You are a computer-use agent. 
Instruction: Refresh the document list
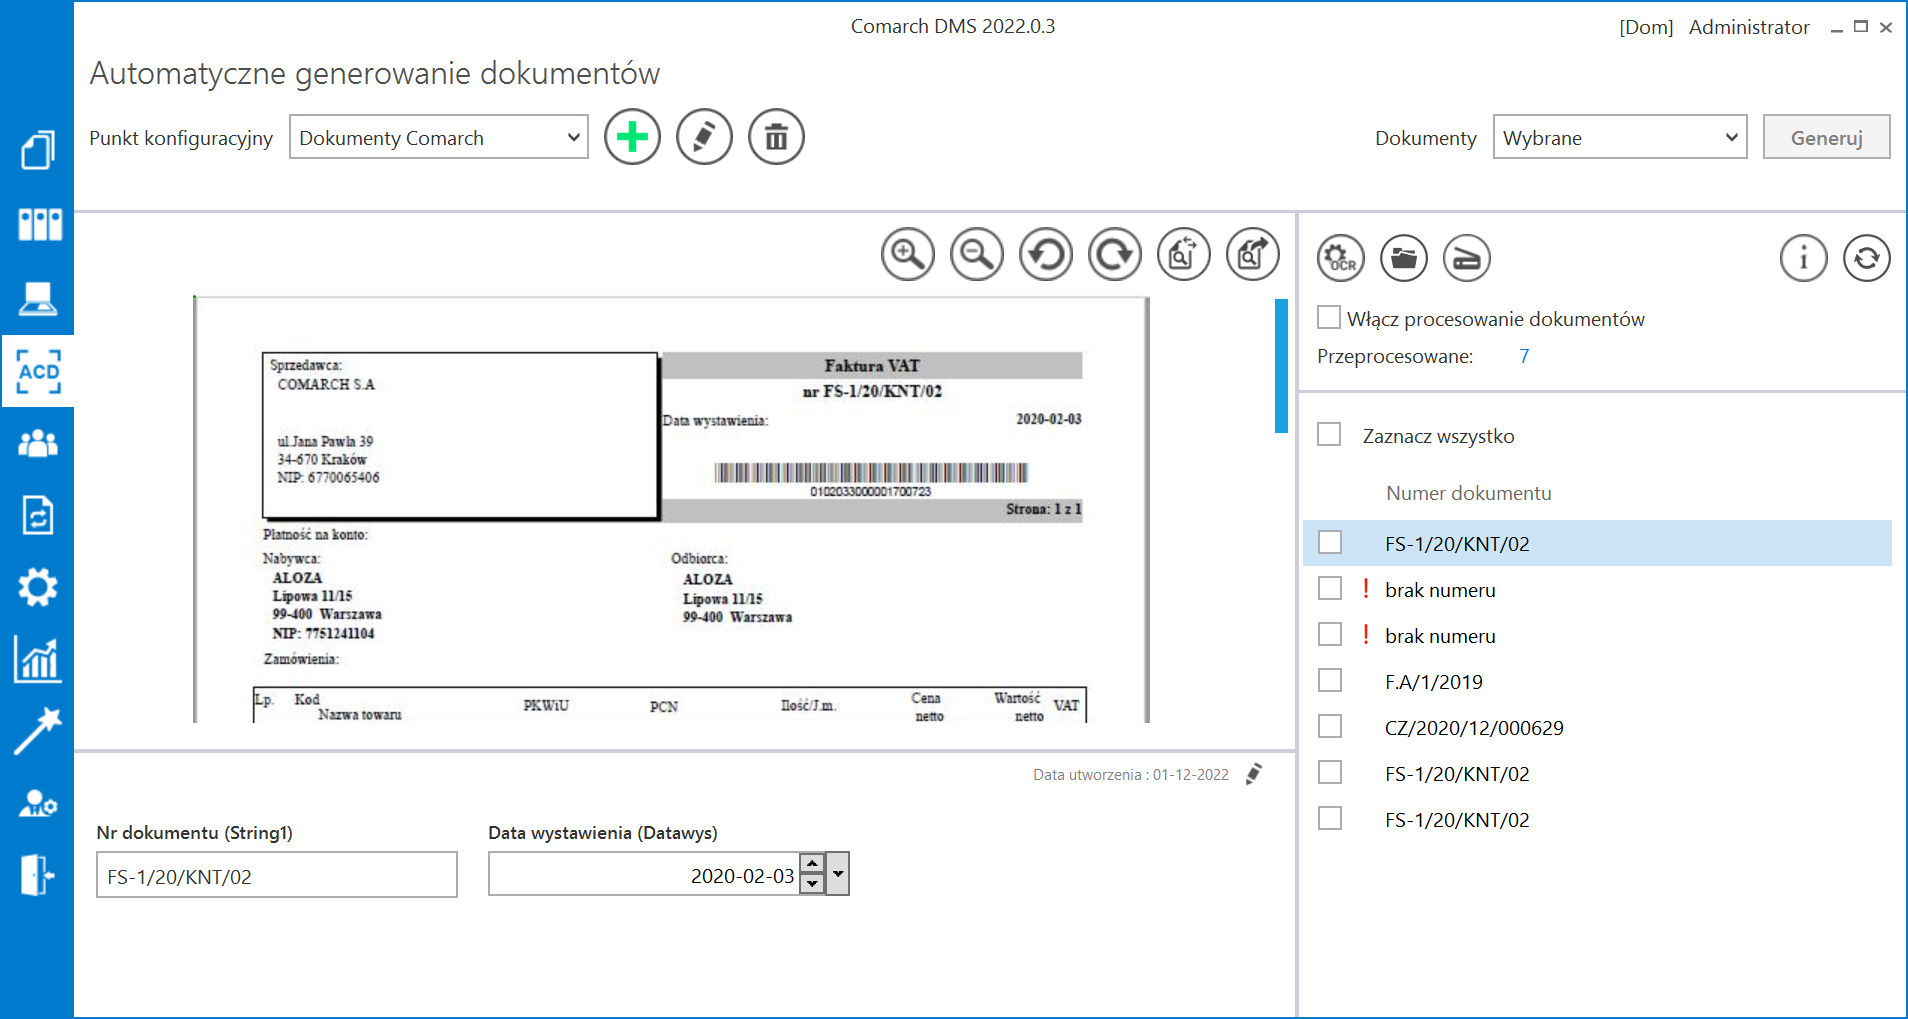pyautogui.click(x=1866, y=257)
